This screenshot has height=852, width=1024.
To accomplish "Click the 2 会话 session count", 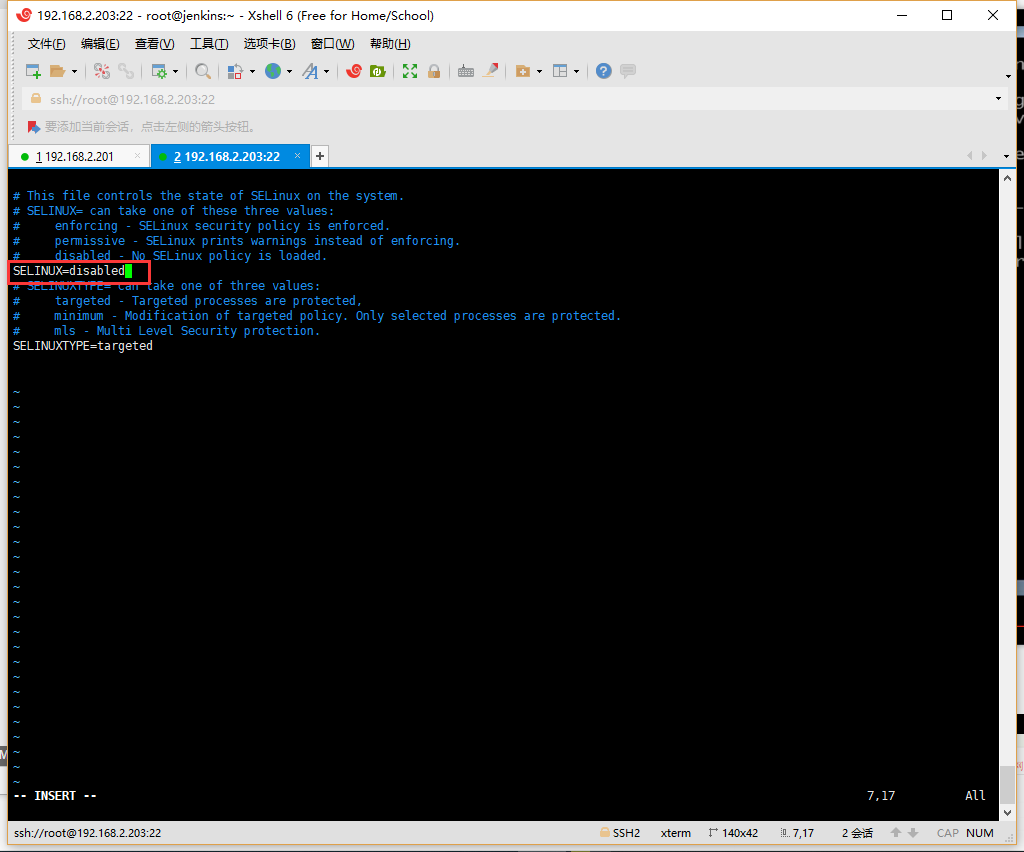I will [857, 833].
